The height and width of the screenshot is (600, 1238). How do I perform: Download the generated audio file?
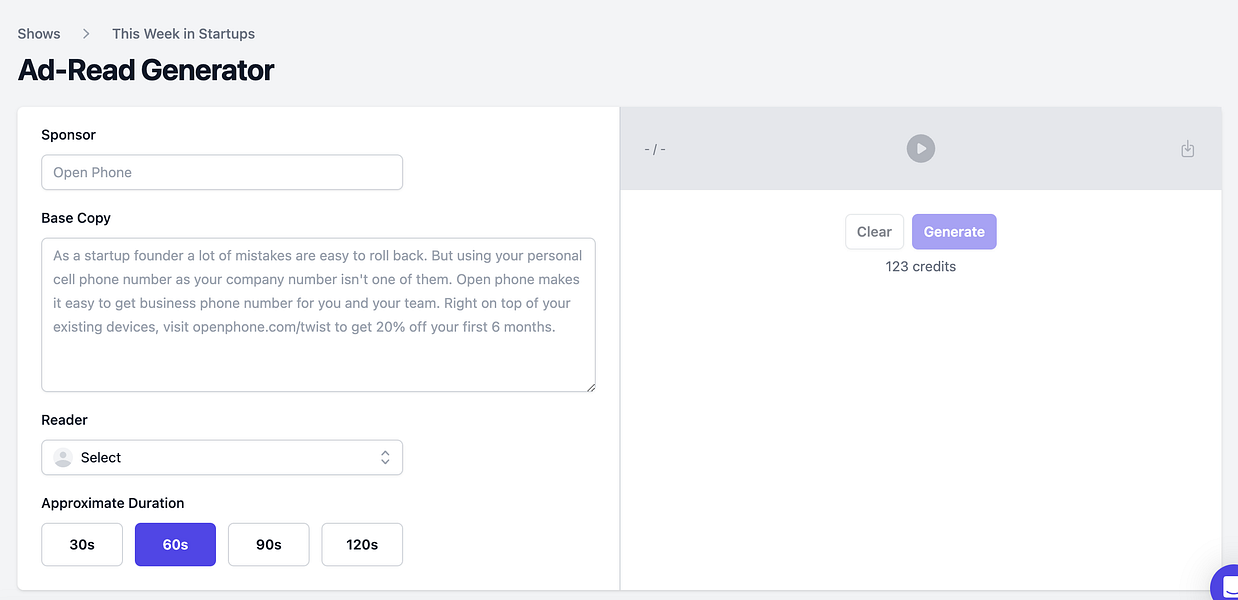[x=1187, y=149]
